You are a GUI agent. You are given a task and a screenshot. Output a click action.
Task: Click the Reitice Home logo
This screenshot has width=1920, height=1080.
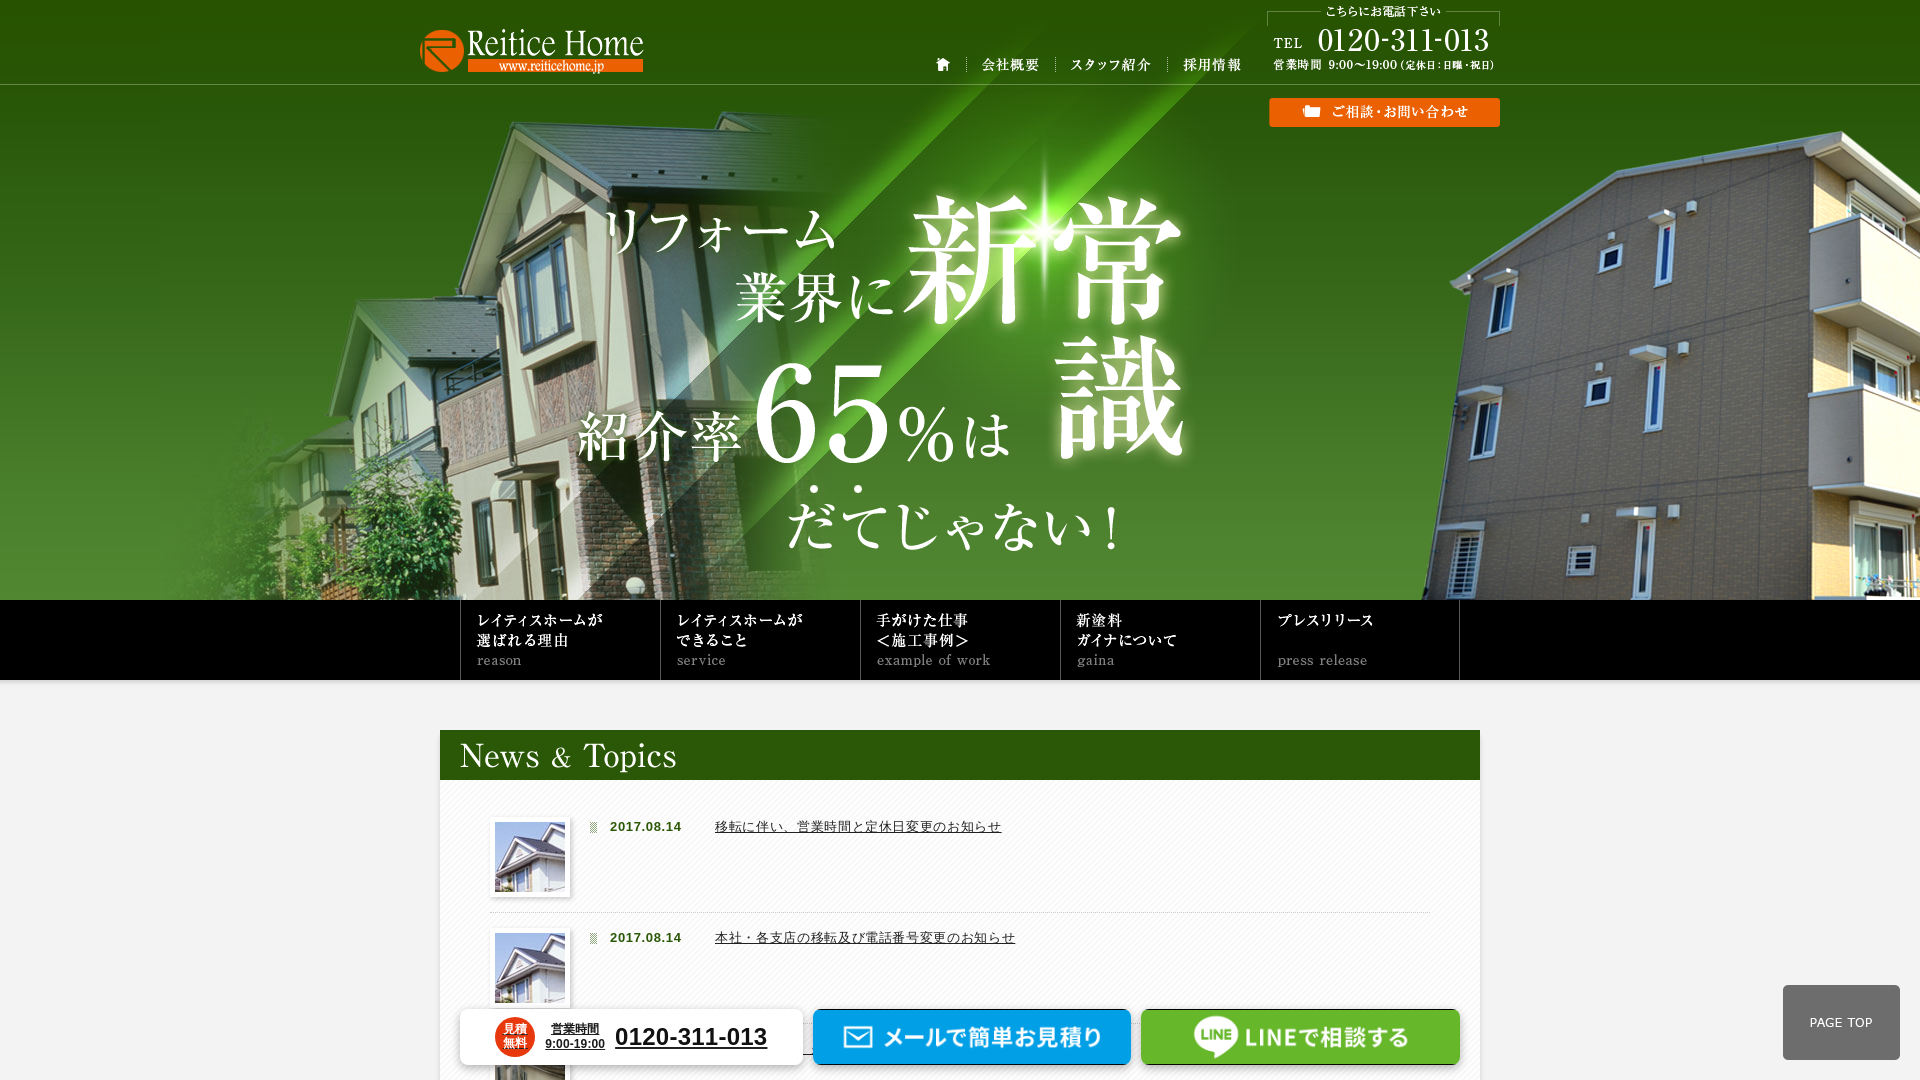531,51
